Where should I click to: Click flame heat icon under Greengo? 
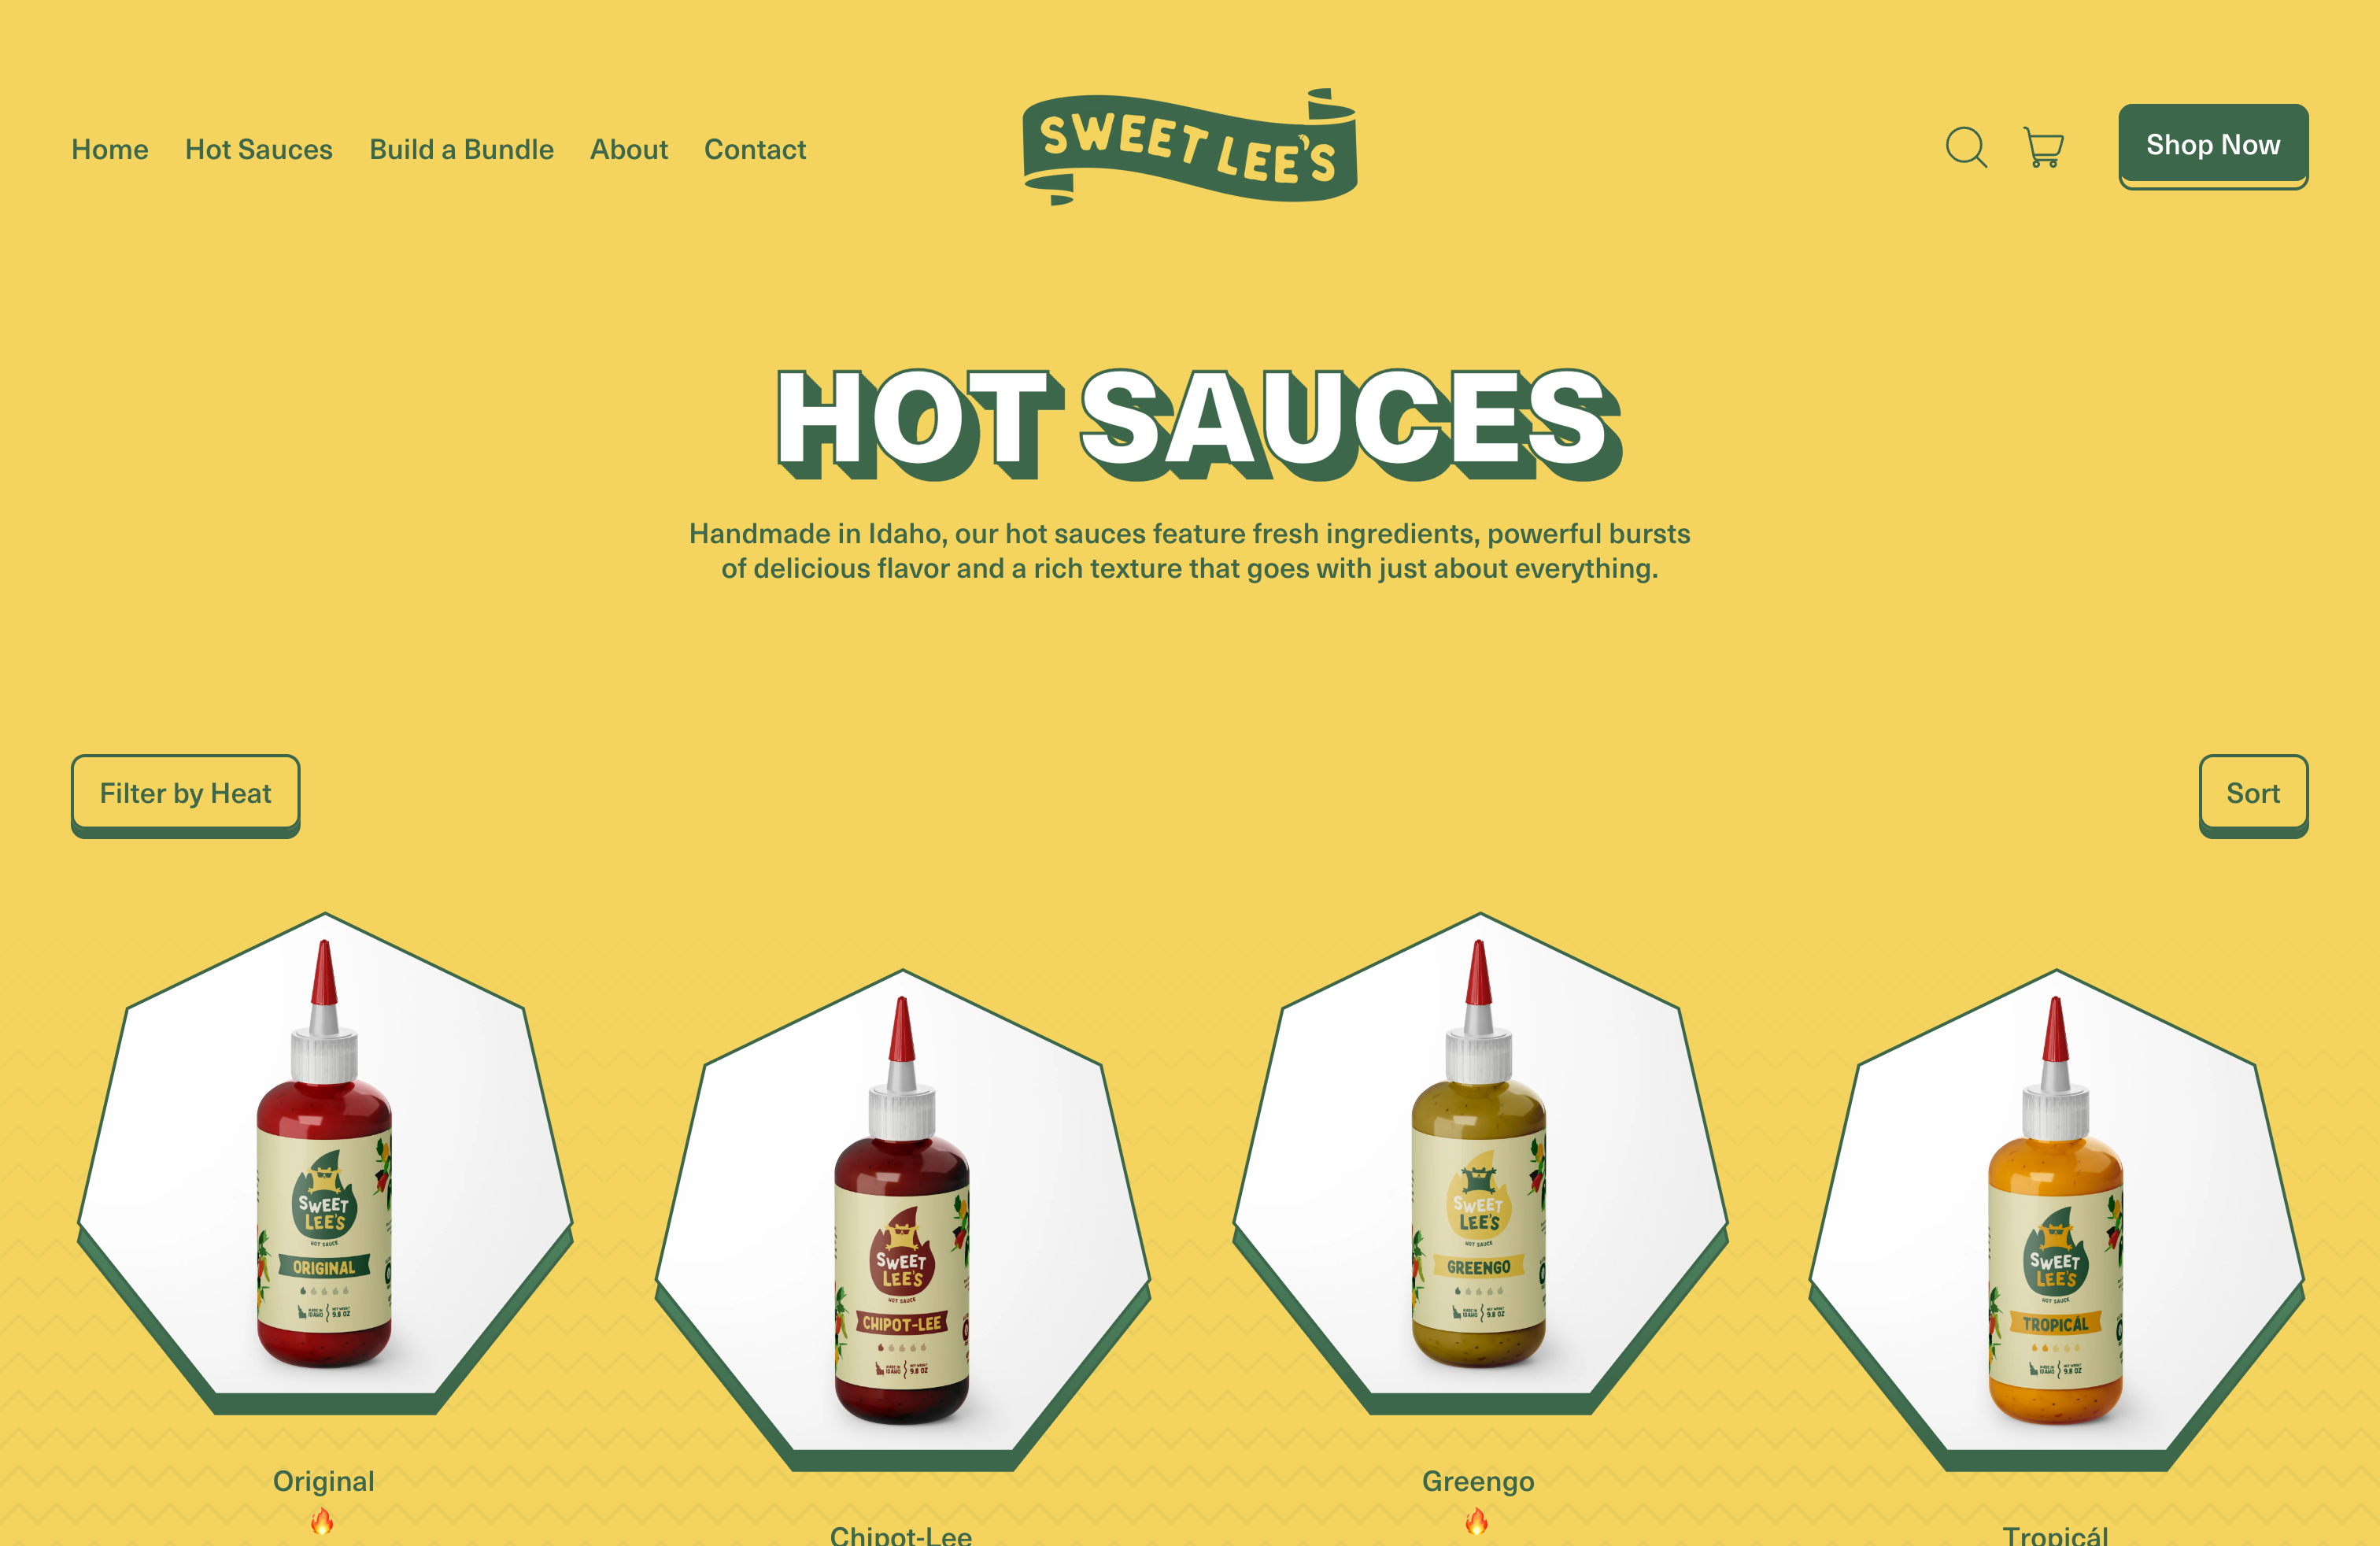tap(1477, 1522)
